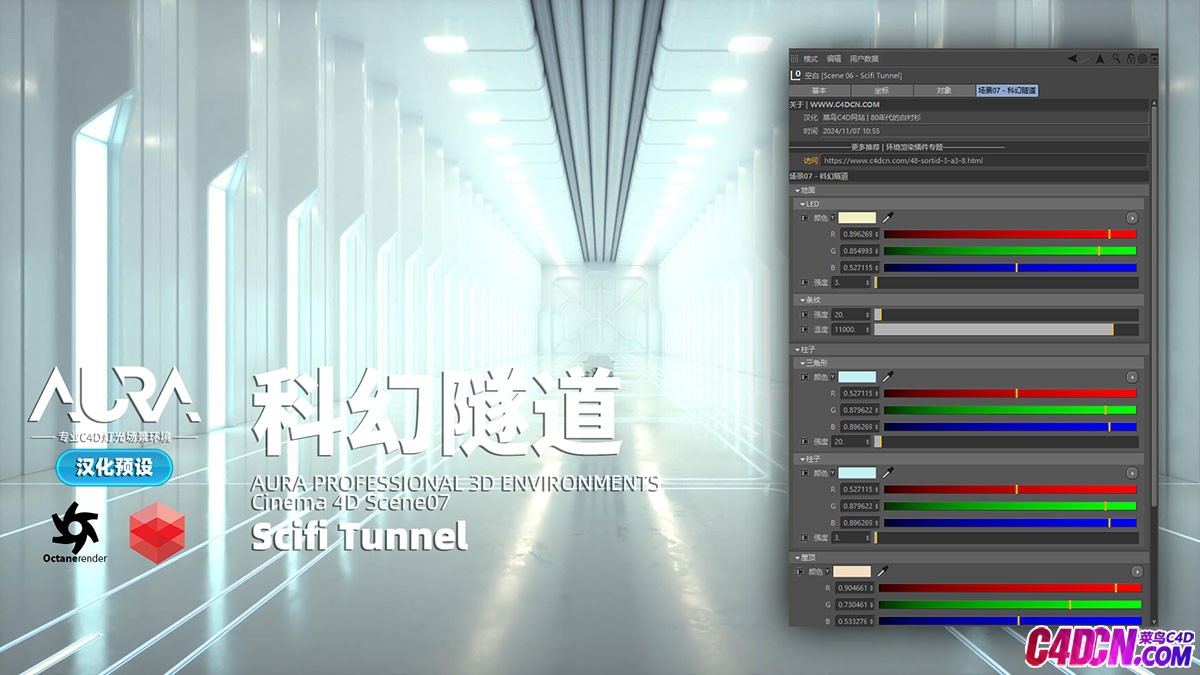Click the LED color swatch
Screen dimensions: 1200x675
[857, 217]
